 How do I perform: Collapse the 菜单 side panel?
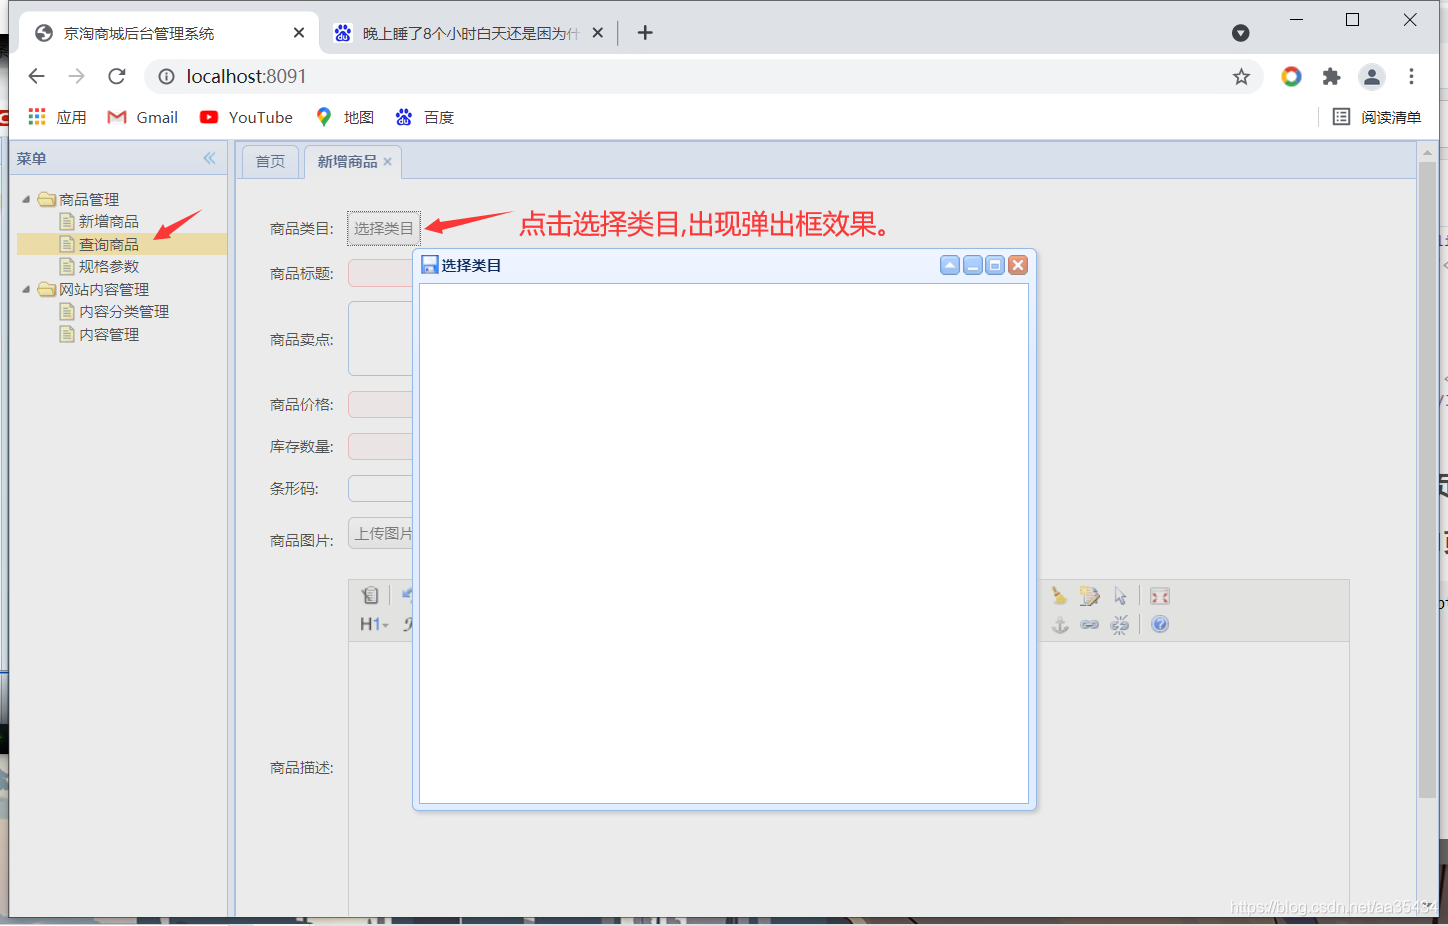point(209,158)
